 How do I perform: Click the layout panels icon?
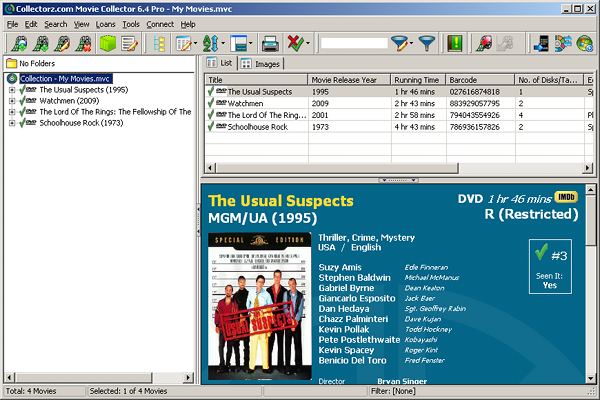tap(238, 44)
